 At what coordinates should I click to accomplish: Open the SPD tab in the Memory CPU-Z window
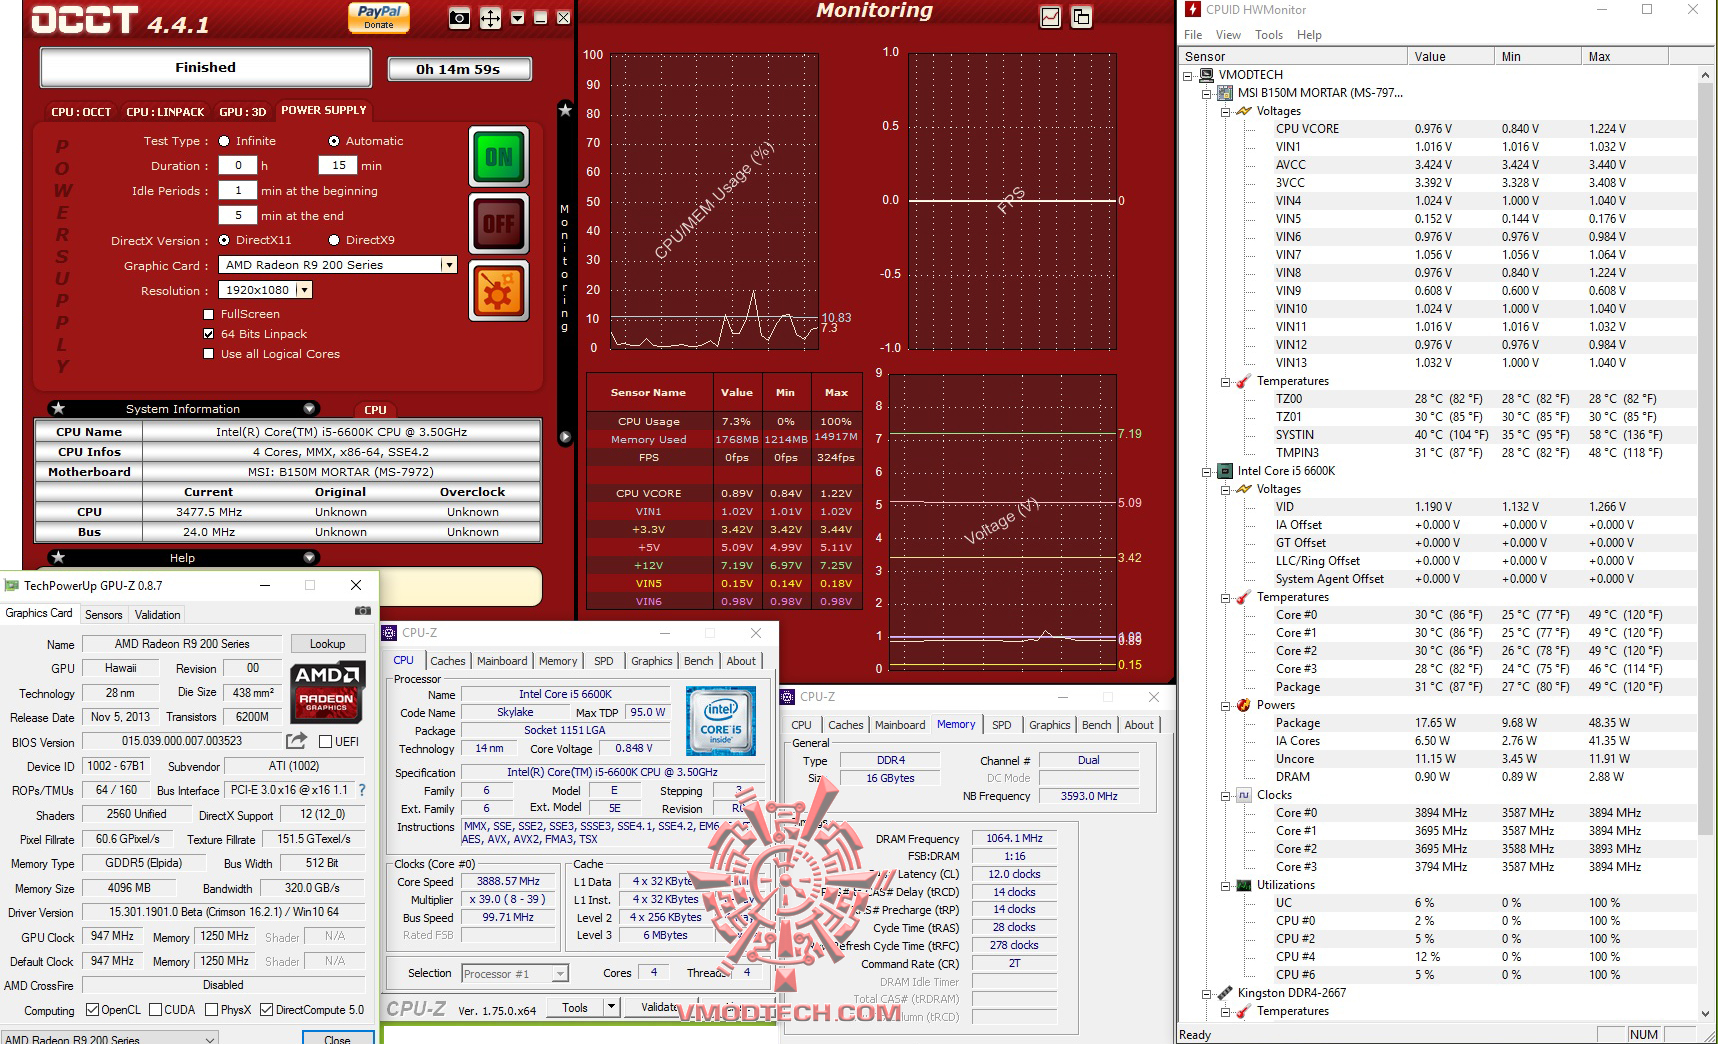tap(1001, 725)
